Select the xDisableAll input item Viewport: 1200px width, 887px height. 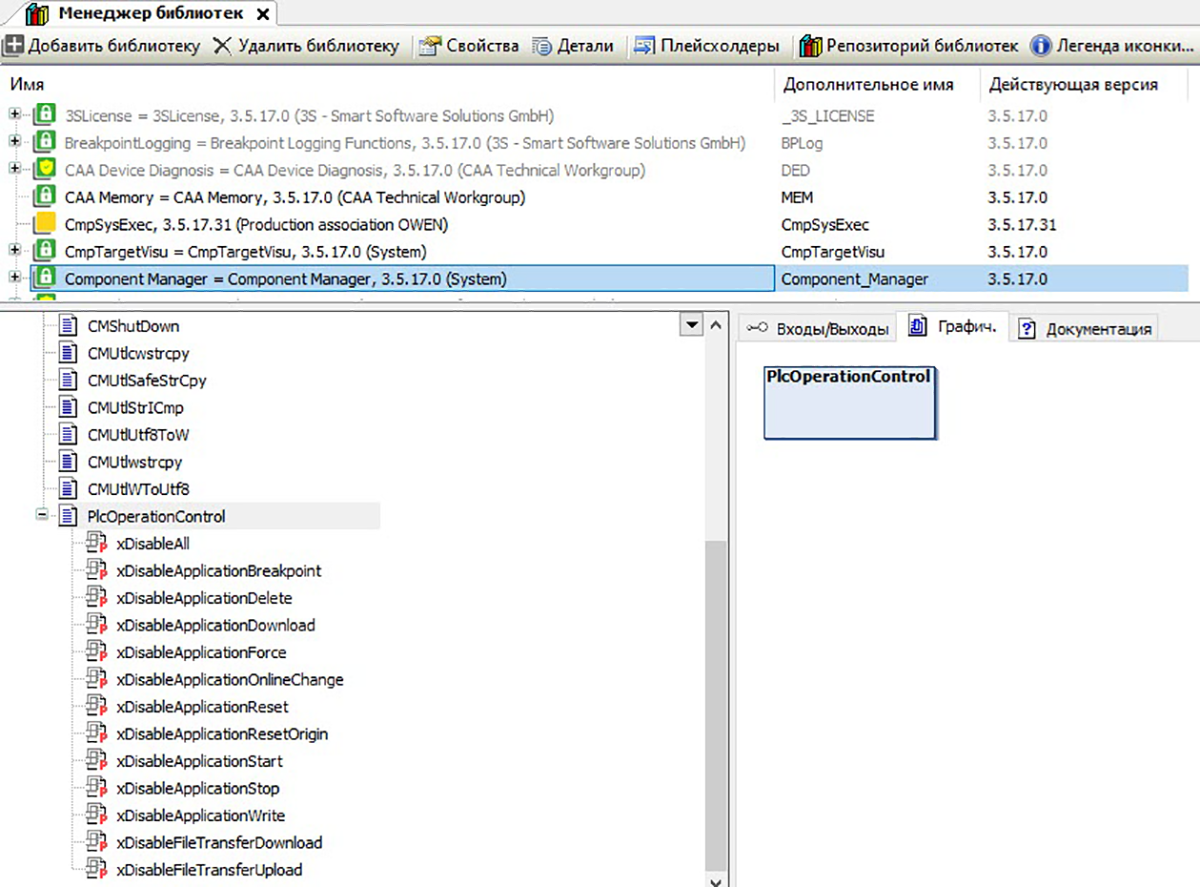coord(153,544)
